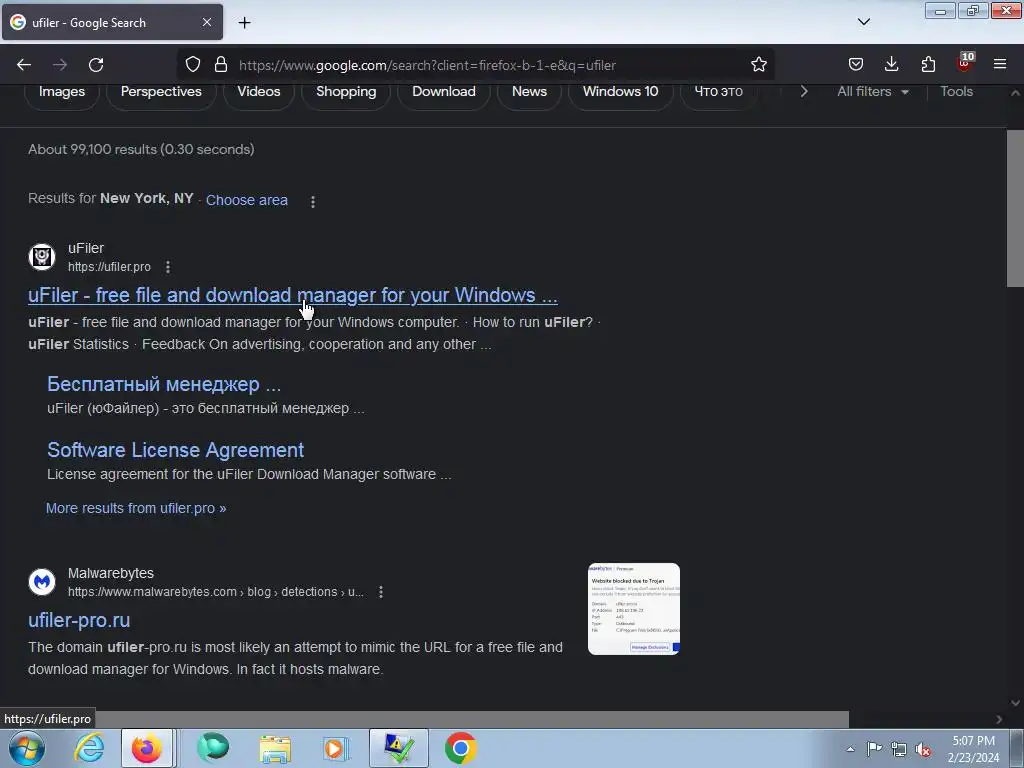This screenshot has width=1024, height=768.
Task: Open Google Chrome taskbar icon
Action: [x=460, y=748]
